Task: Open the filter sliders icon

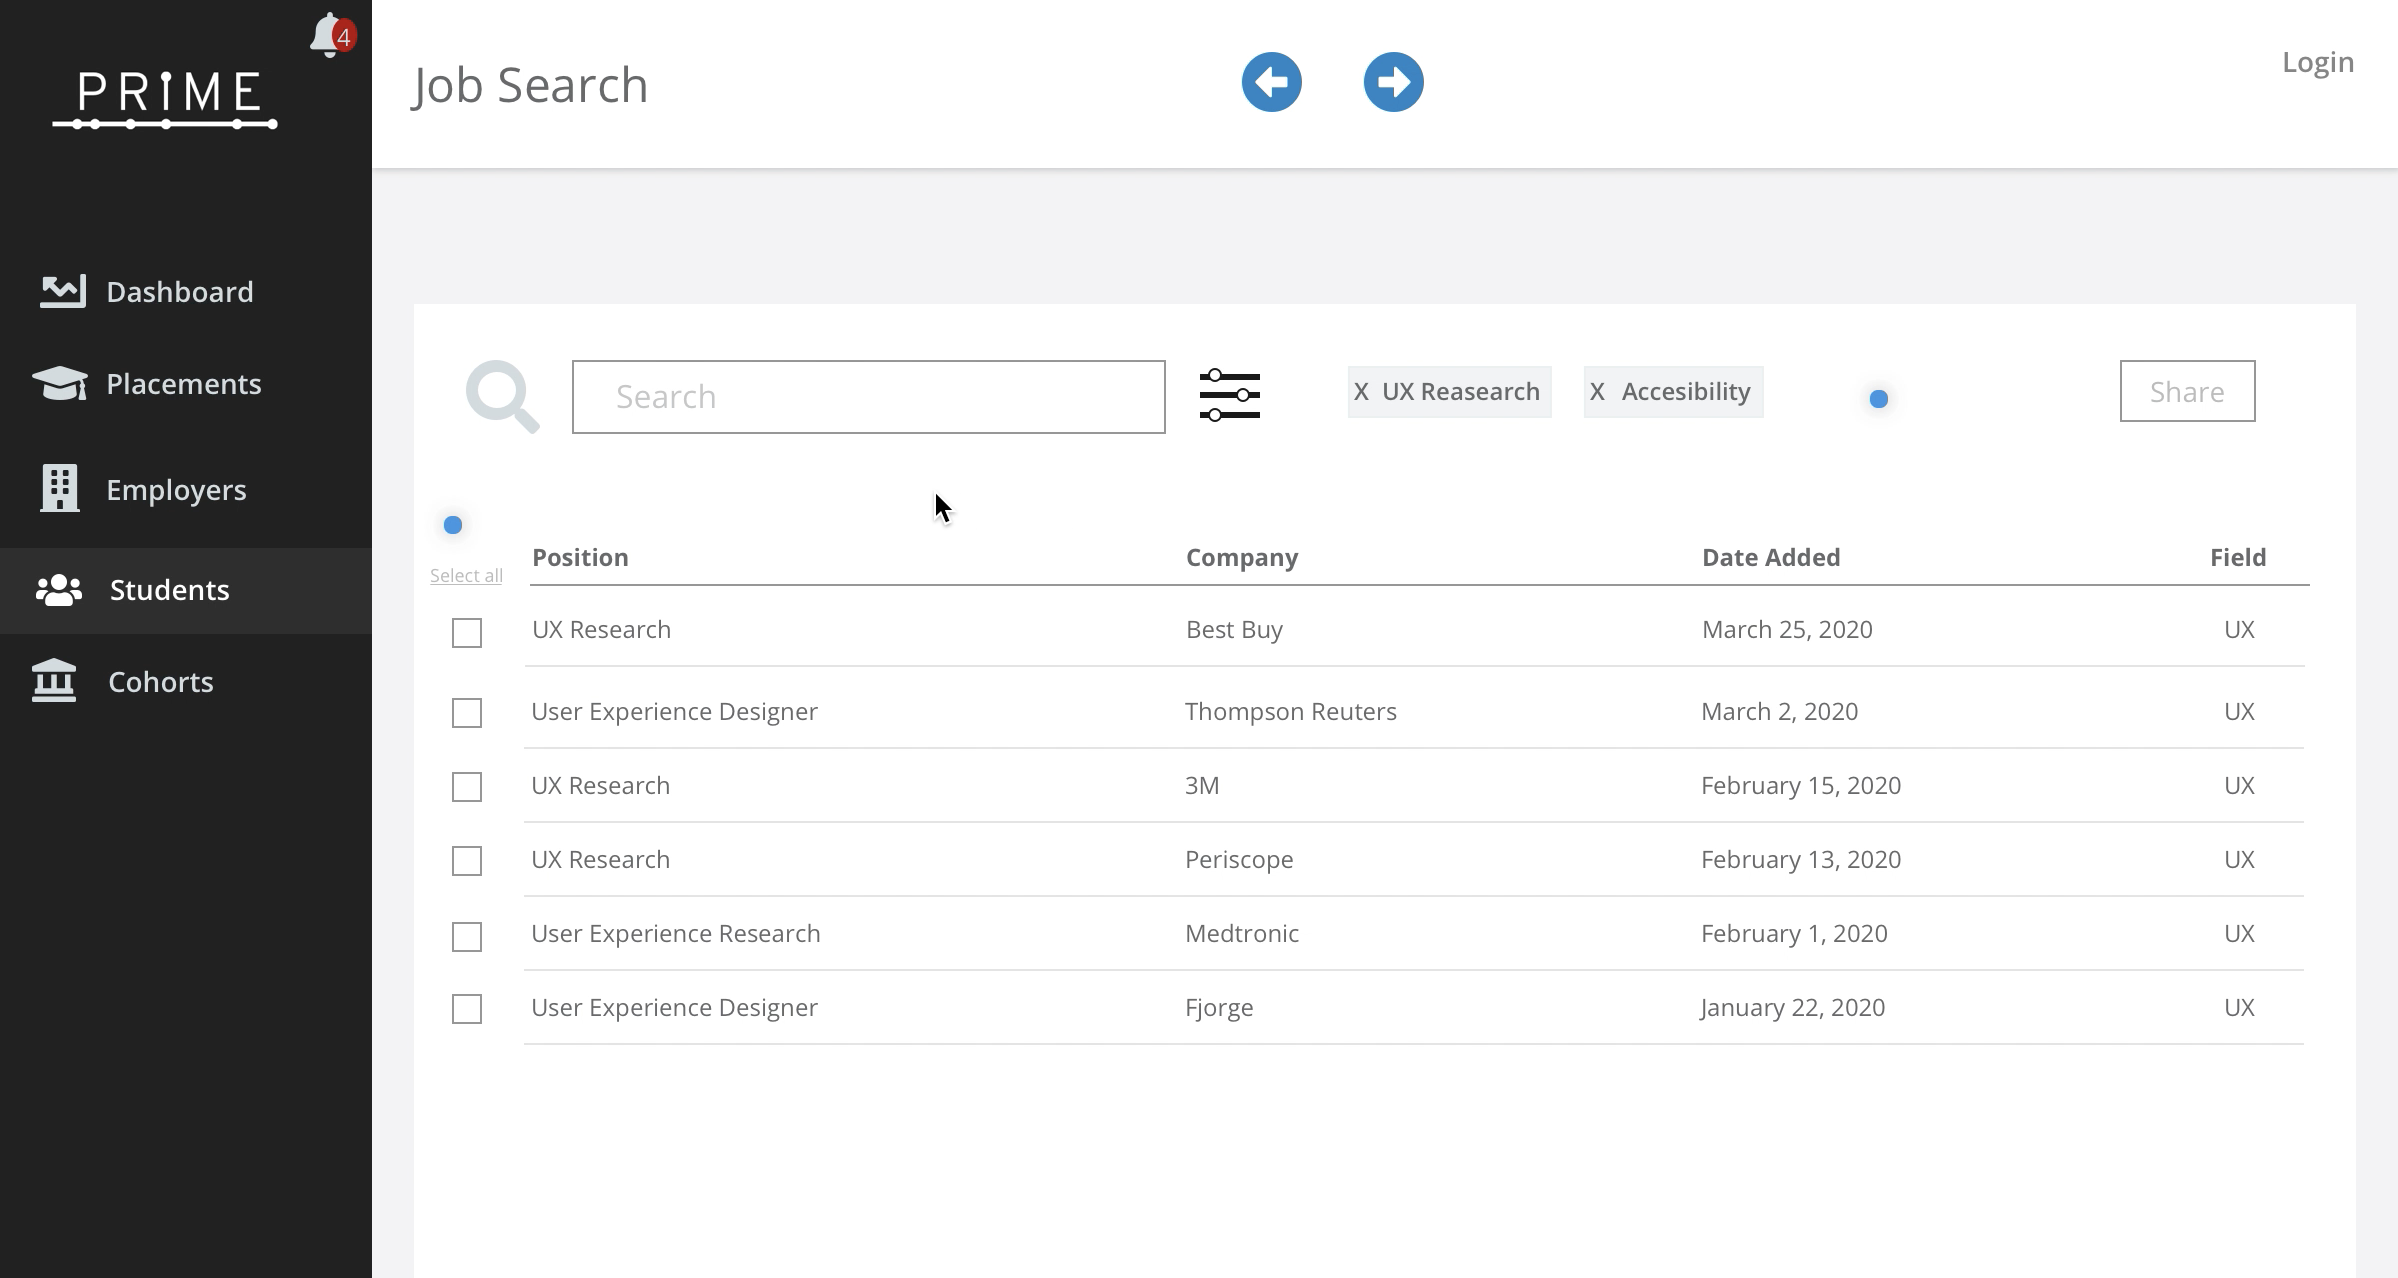Action: pyautogui.click(x=1229, y=395)
